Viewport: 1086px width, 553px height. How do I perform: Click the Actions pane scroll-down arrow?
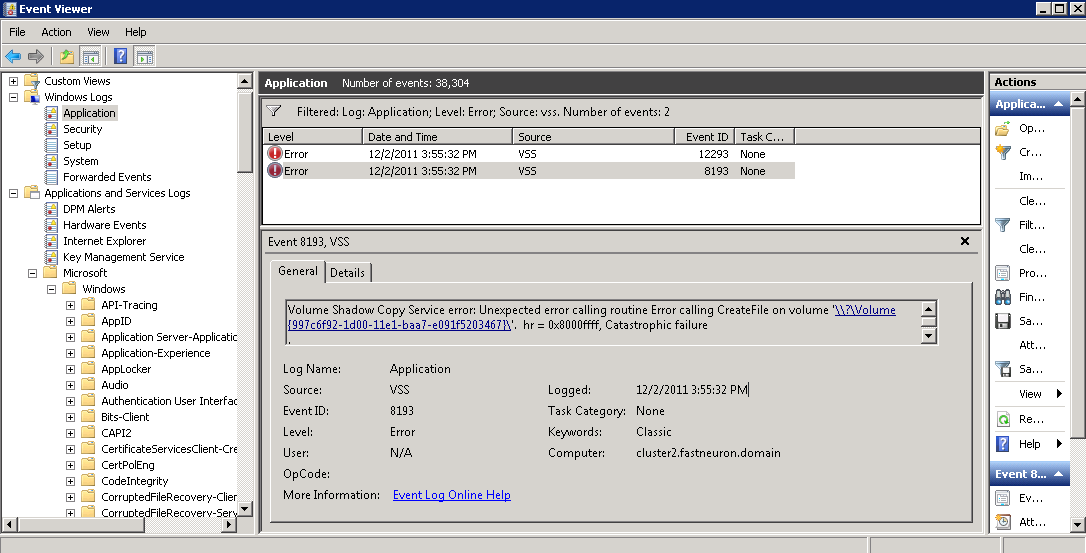1078,525
